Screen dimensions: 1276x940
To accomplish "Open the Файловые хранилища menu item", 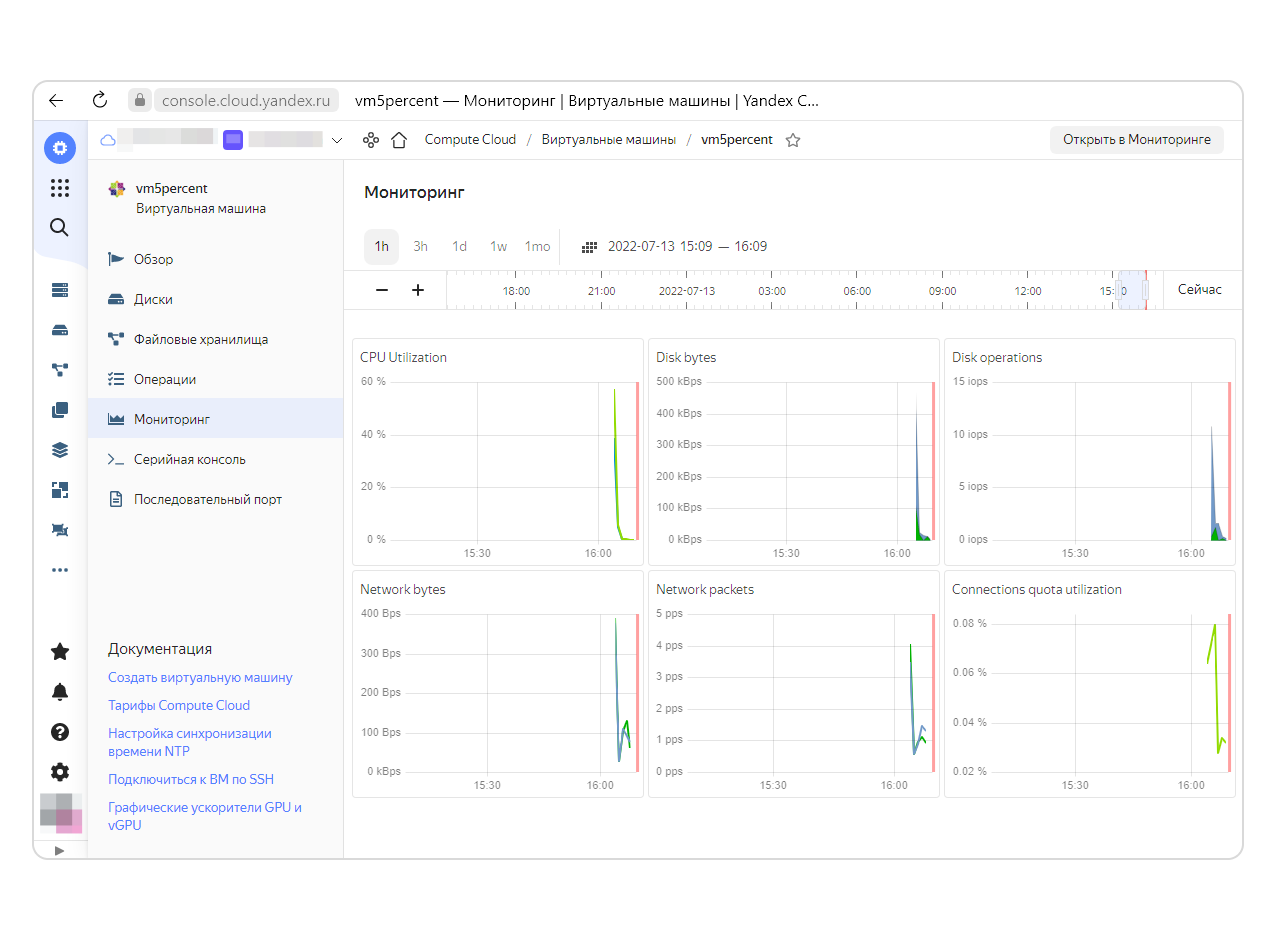I will coord(215,339).
